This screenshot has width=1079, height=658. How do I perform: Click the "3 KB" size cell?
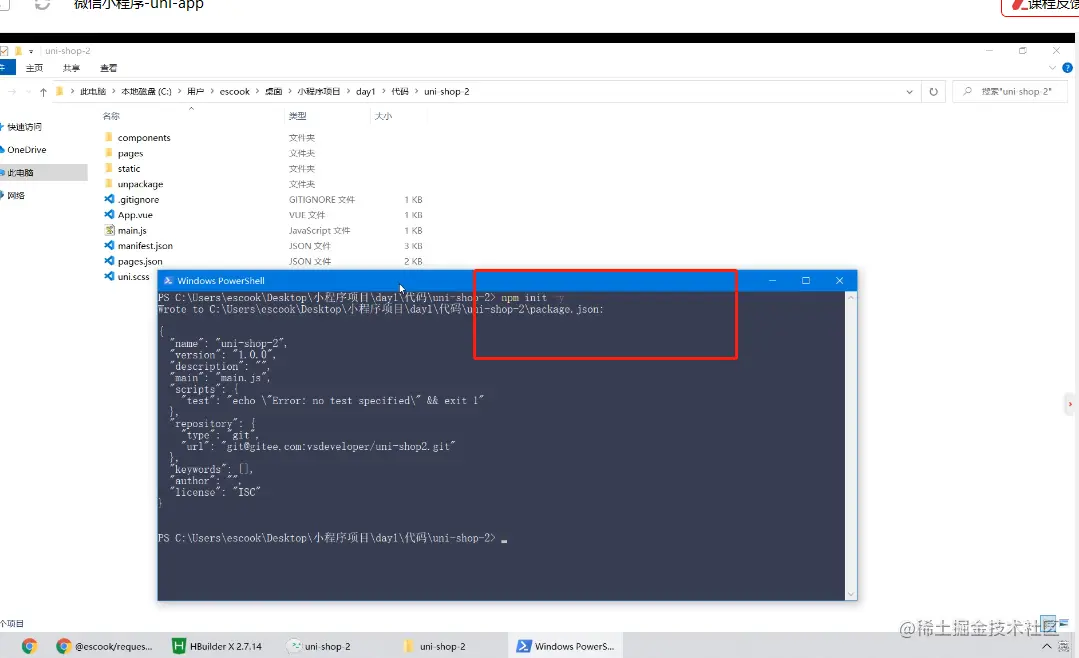[x=413, y=246]
